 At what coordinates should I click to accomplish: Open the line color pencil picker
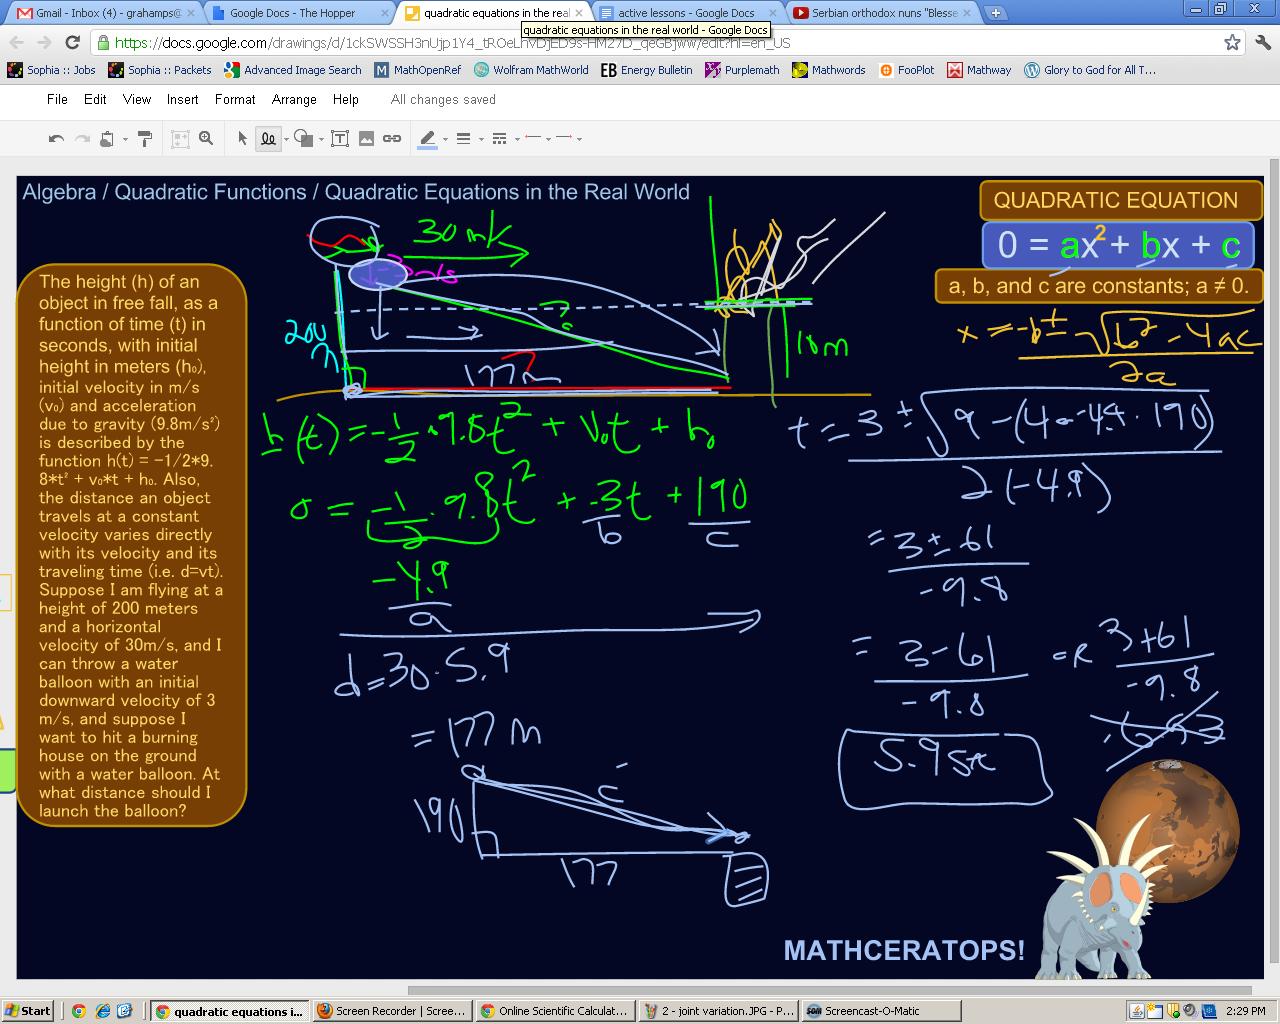[x=428, y=139]
